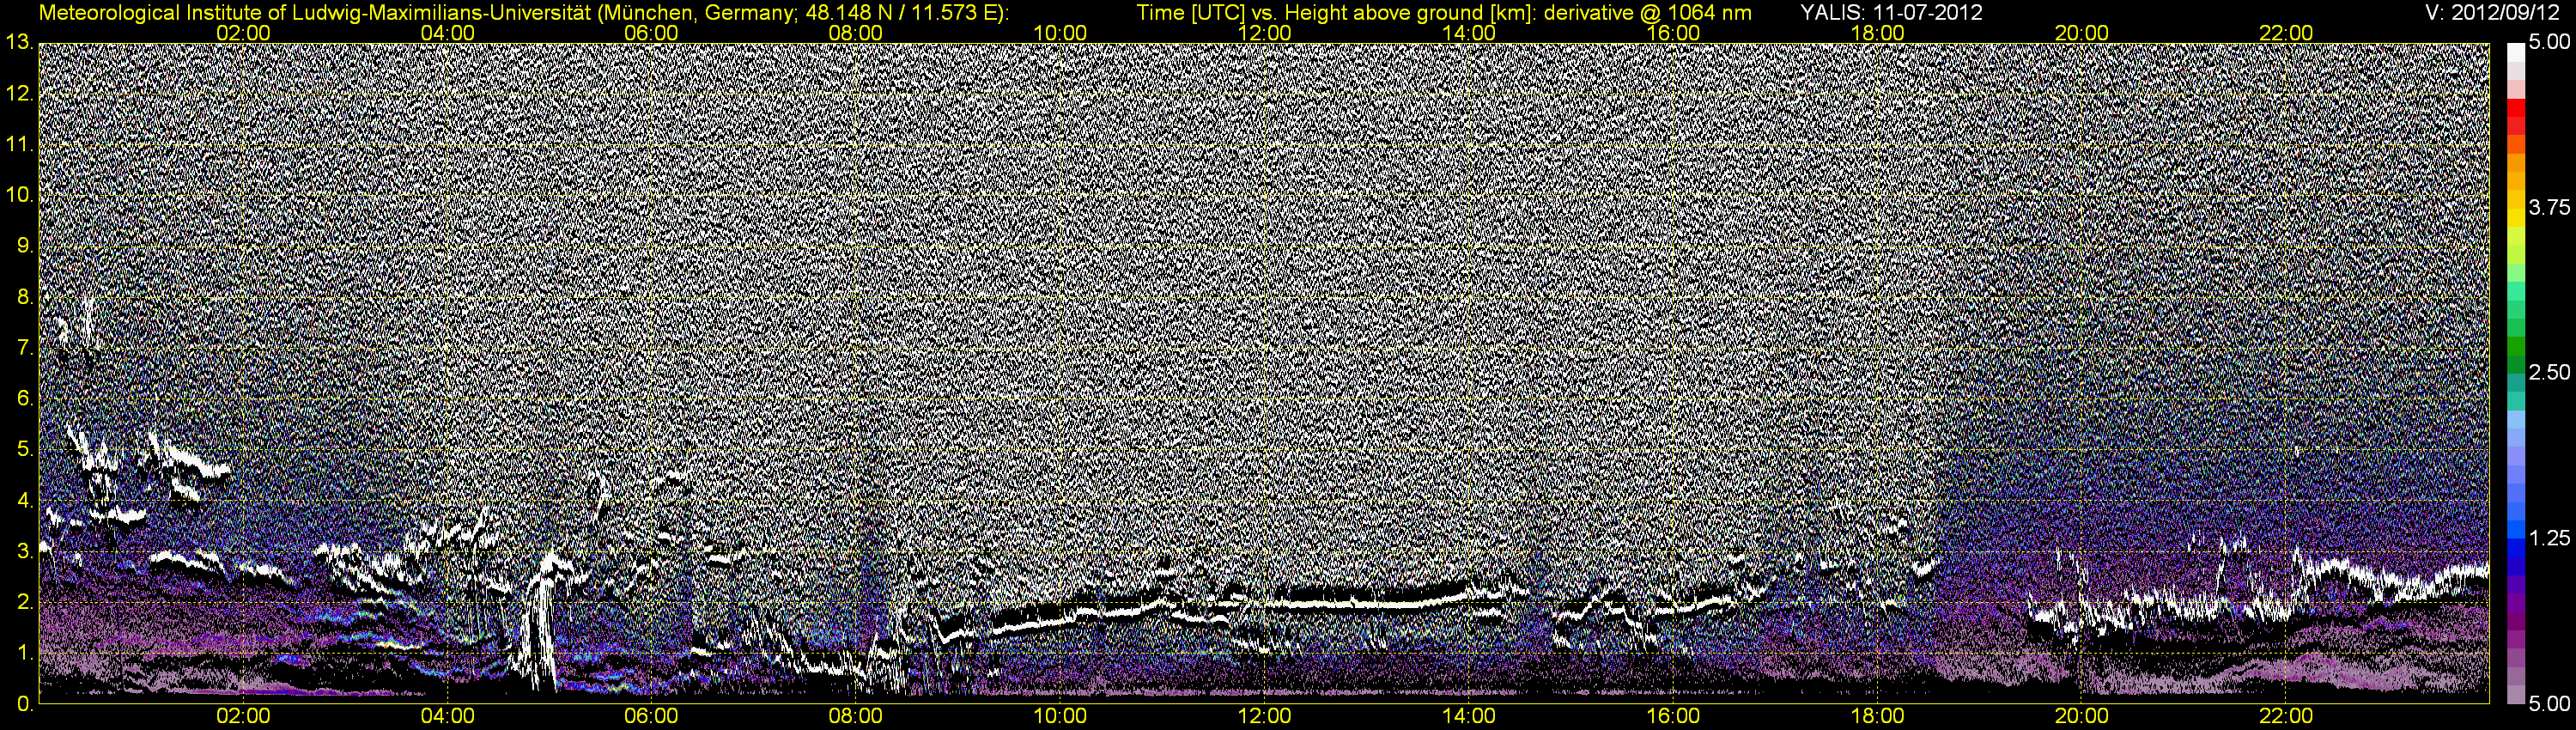Click the 5 km tick on the height axis
Screen dimensions: 2576x730
[x=24, y=450]
